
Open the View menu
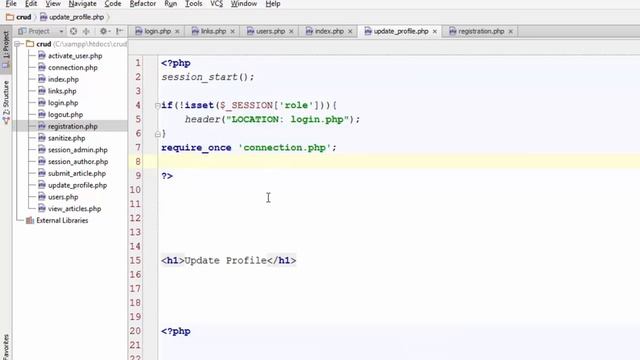tap(53, 4)
